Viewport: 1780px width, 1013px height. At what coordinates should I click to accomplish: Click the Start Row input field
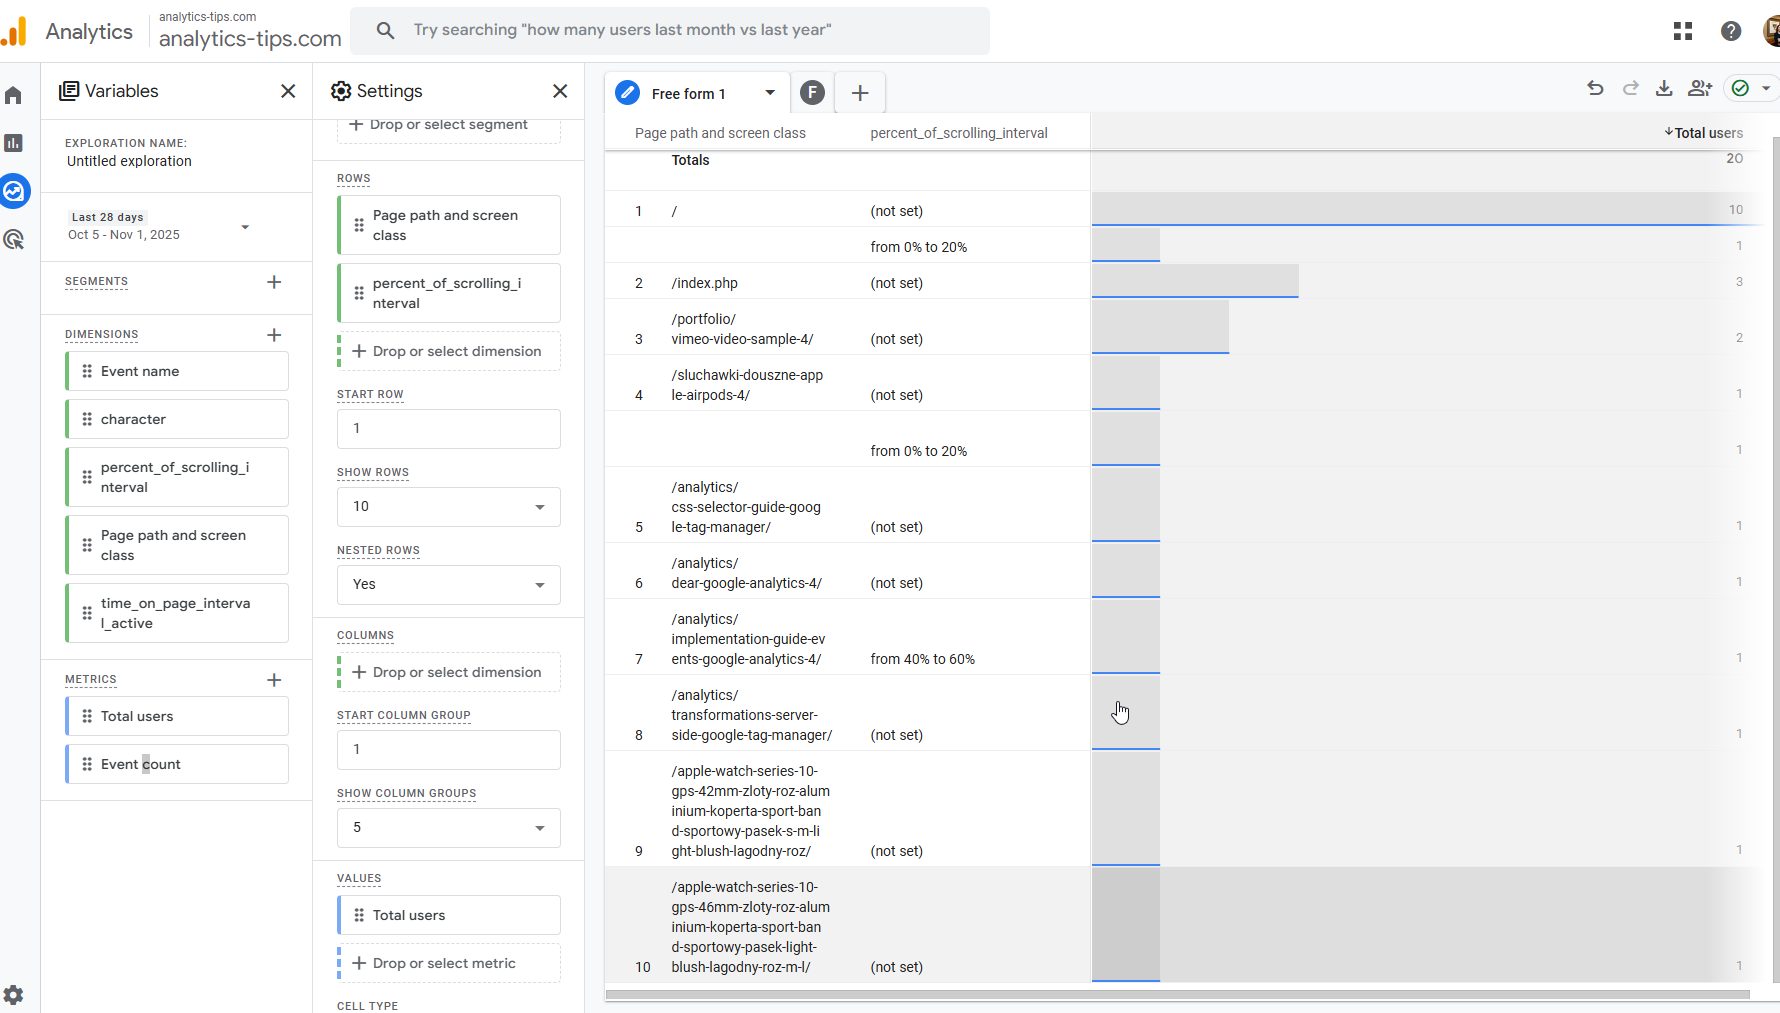pos(448,429)
